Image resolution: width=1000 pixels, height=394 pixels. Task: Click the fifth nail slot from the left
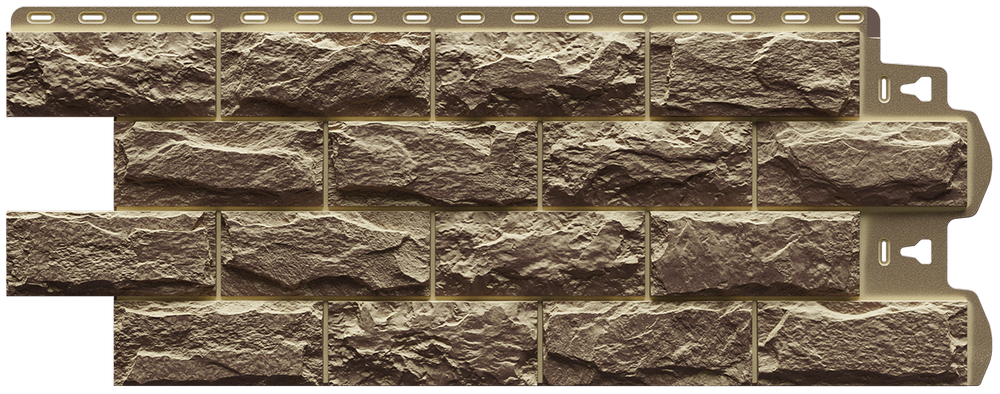[254, 17]
